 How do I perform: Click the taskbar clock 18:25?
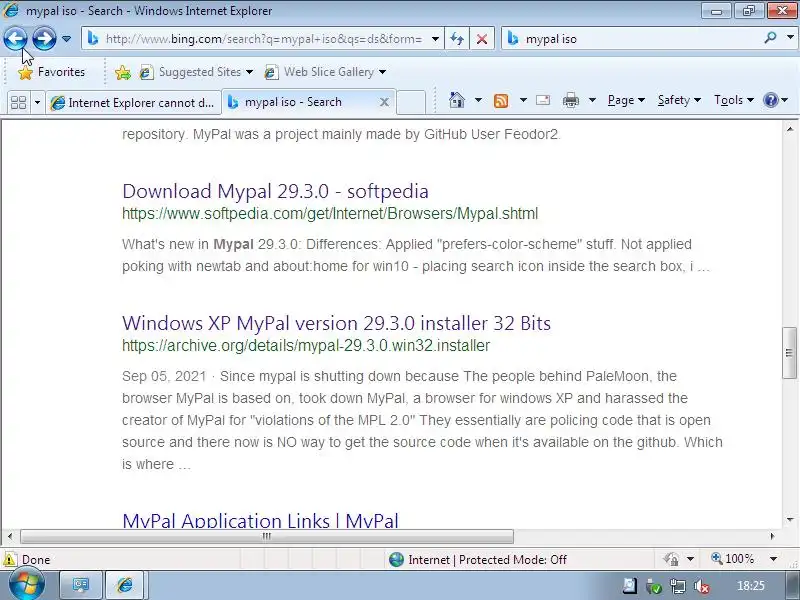click(x=751, y=586)
